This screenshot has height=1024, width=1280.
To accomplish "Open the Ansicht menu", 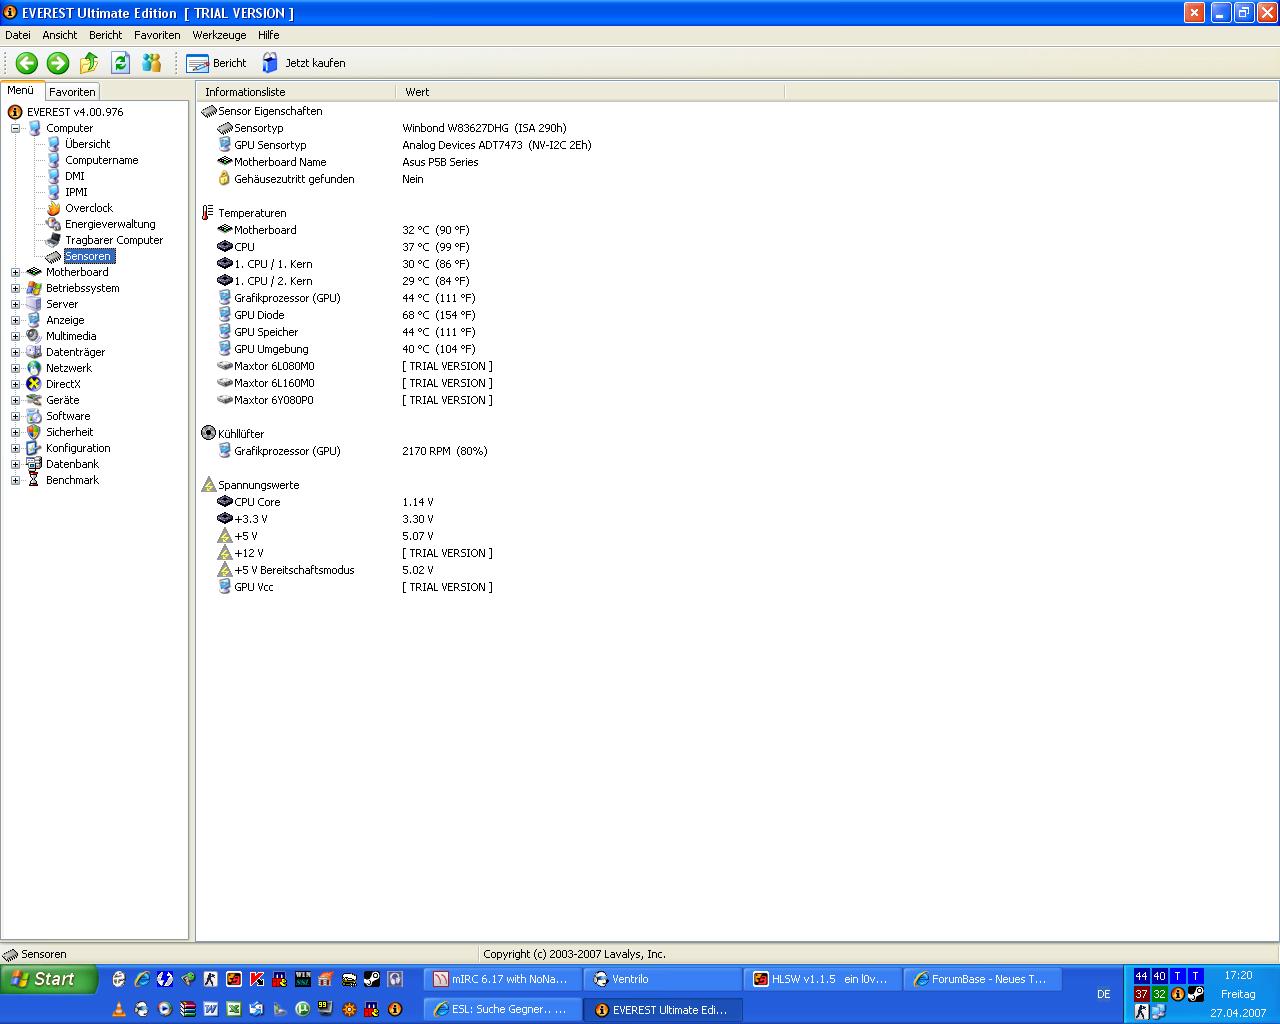I will pyautogui.click(x=60, y=35).
